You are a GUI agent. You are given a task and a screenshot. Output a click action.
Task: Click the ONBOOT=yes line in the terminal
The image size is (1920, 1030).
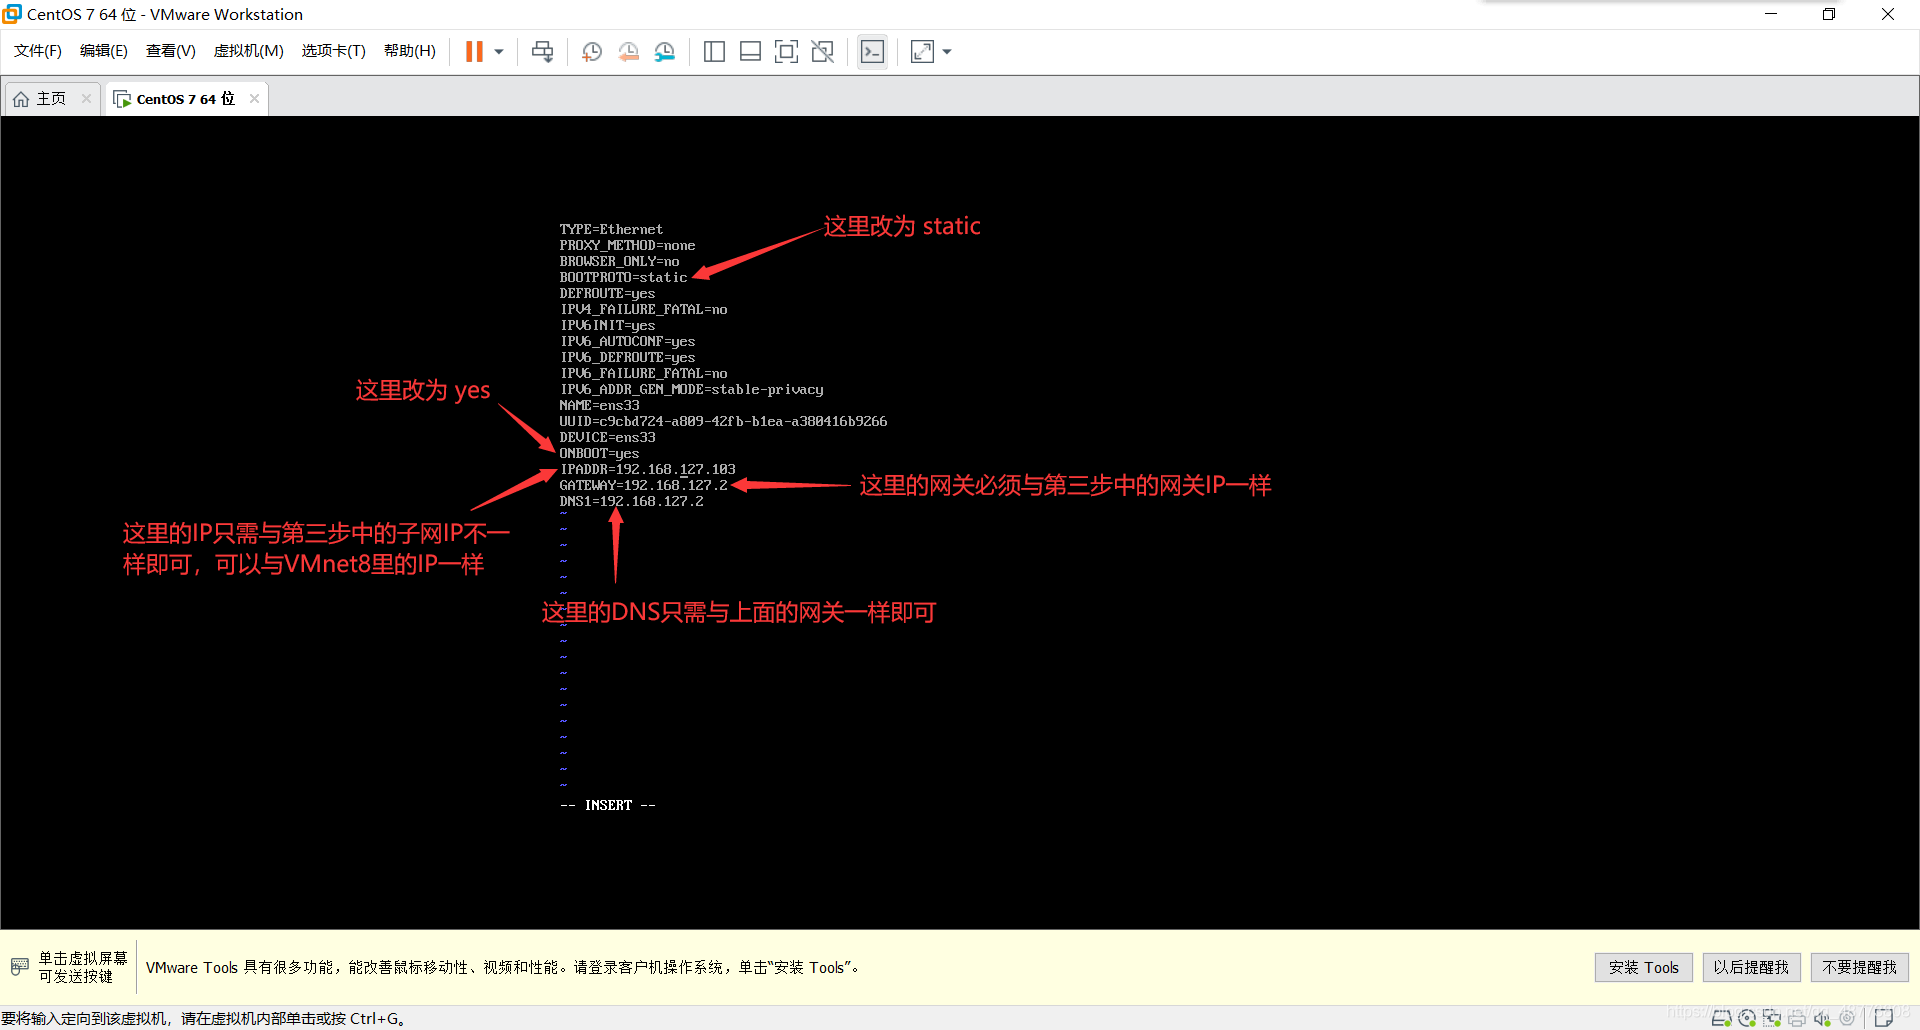tap(599, 453)
